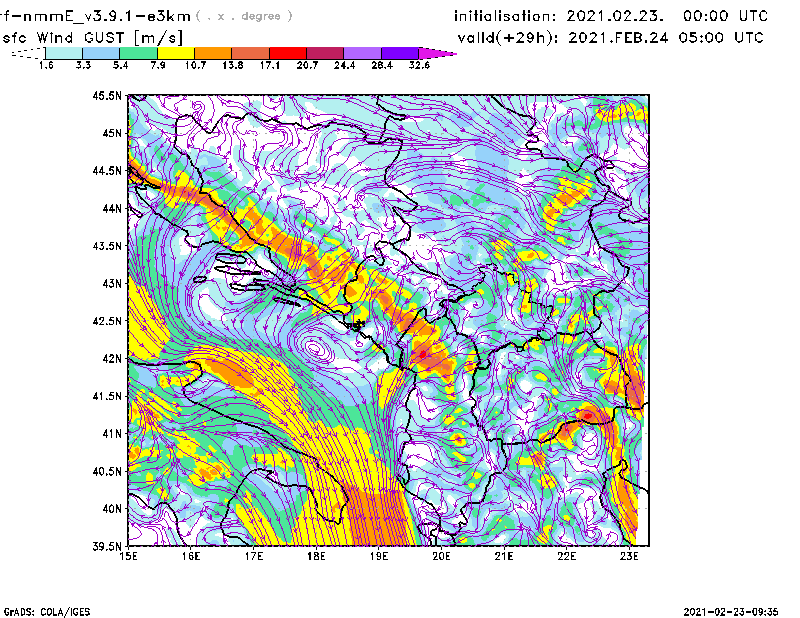Select the yellow legend swatch after 7.9
Screen dimensions: 800x618
(x=176, y=53)
